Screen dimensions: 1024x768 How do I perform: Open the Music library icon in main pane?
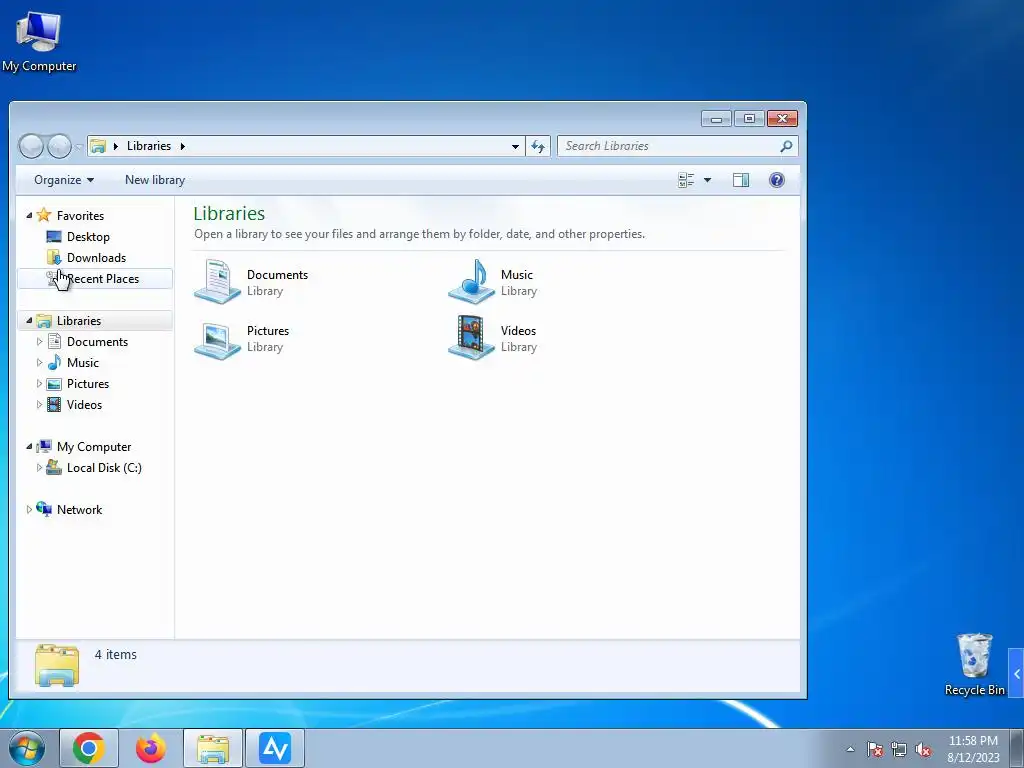pyautogui.click(x=472, y=281)
